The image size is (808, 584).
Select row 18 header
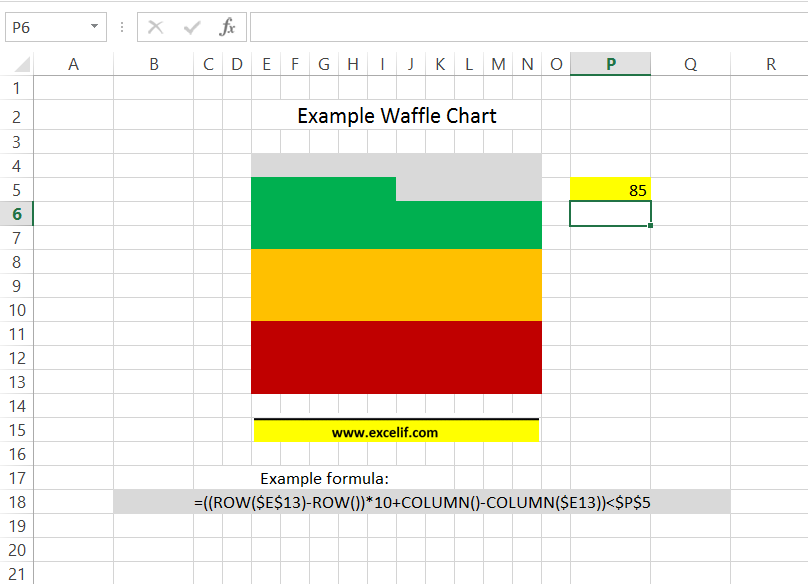pyautogui.click(x=16, y=502)
